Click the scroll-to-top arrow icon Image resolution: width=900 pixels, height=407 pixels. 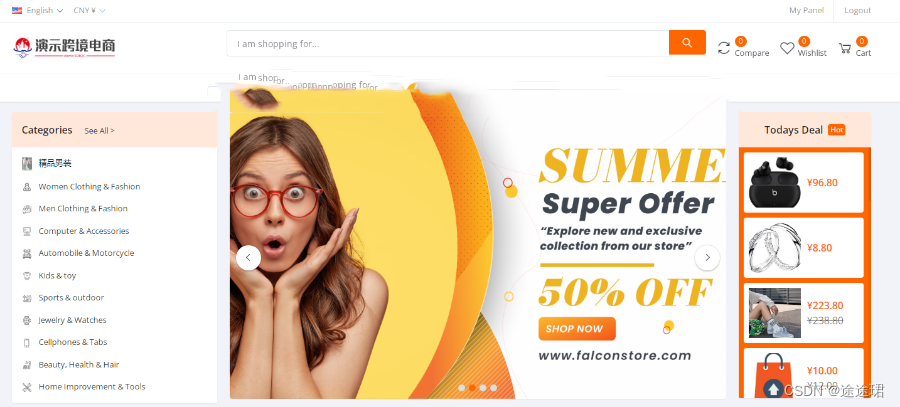[773, 389]
